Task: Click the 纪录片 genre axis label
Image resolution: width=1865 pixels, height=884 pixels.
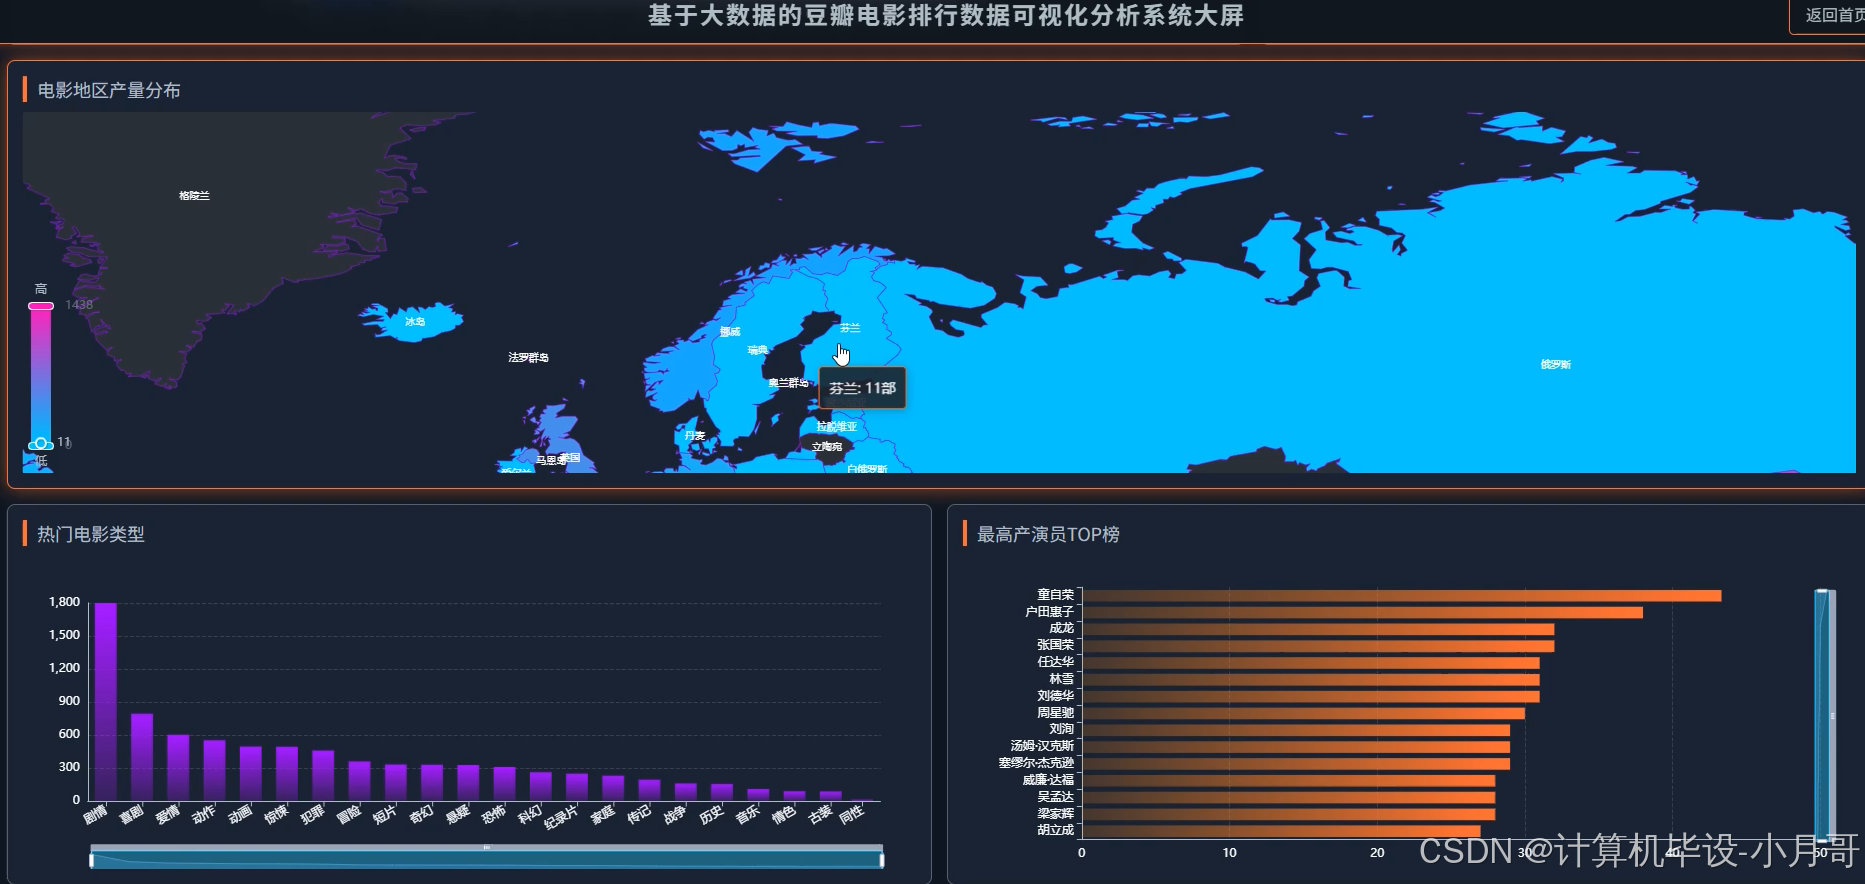Action: click(561, 817)
